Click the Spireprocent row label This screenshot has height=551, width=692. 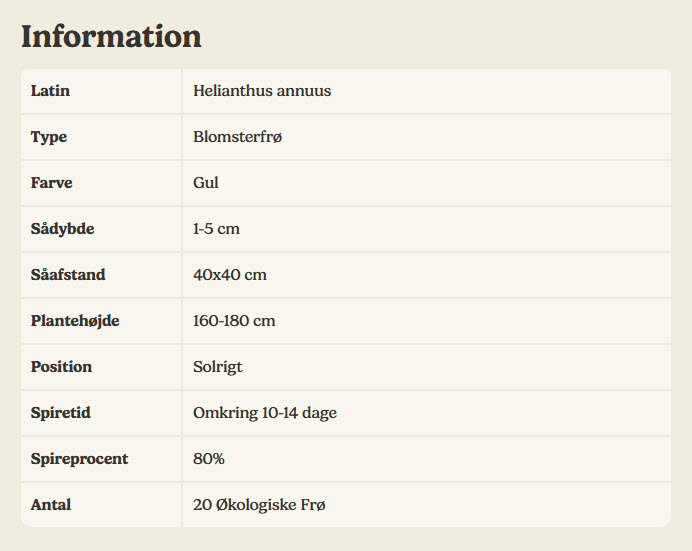[x=79, y=459]
